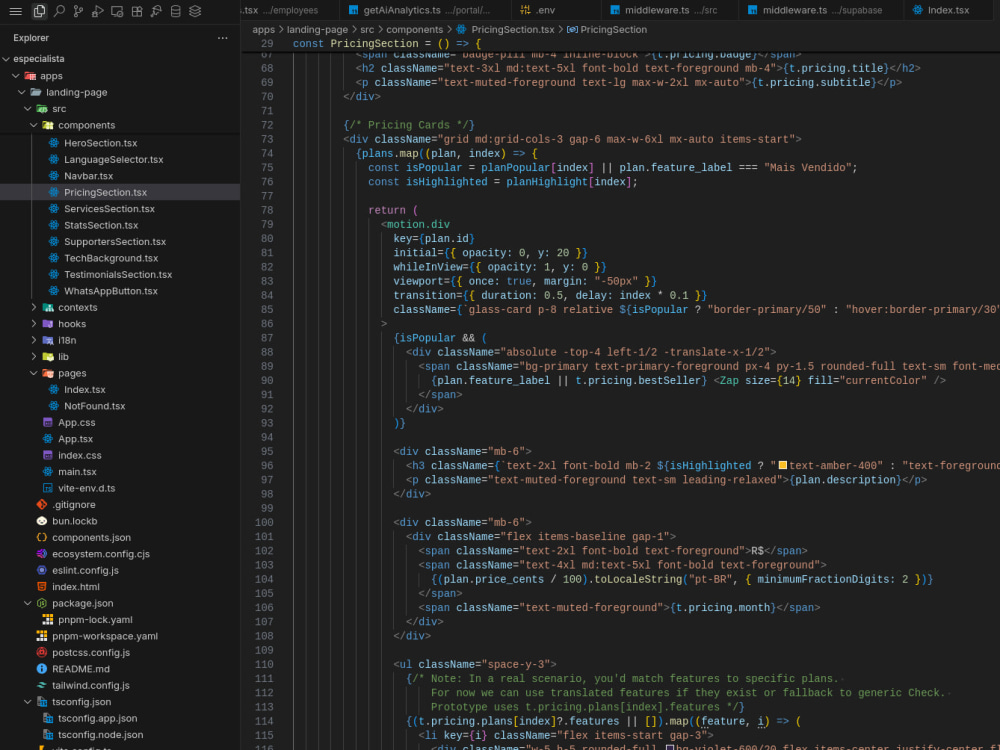The image size is (1000, 750).
Task: Switch to the .env tab
Action: point(556,10)
